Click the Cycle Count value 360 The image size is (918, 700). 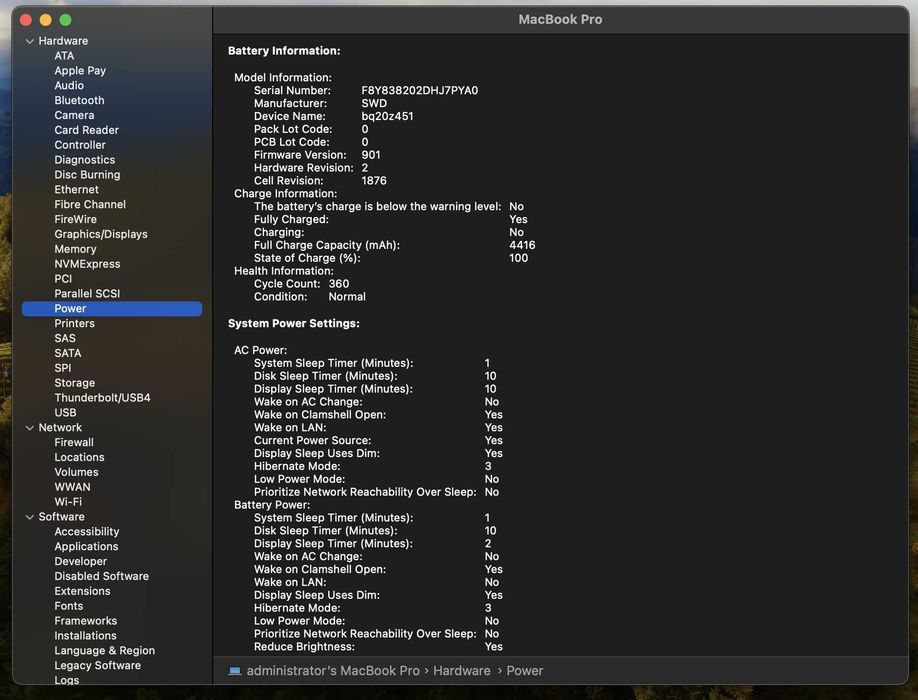(x=339, y=284)
